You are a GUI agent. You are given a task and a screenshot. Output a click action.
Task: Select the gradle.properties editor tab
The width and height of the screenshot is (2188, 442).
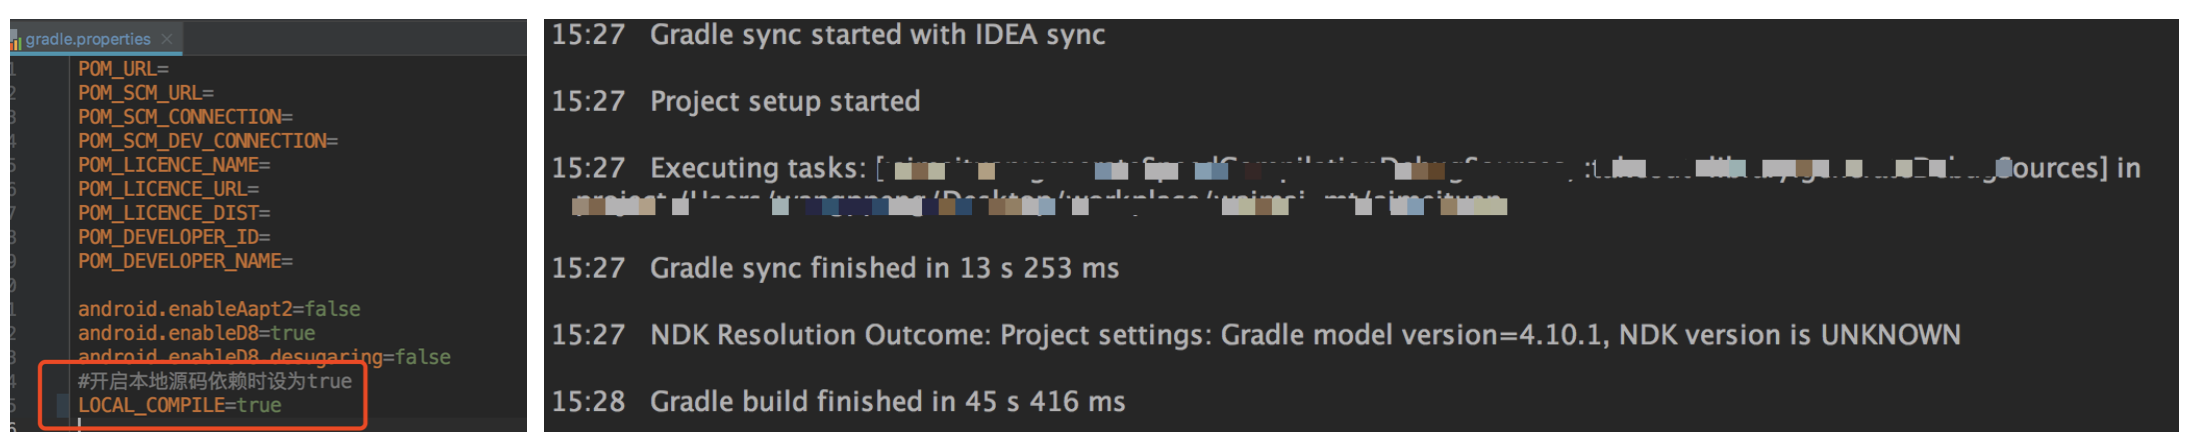tap(88, 39)
